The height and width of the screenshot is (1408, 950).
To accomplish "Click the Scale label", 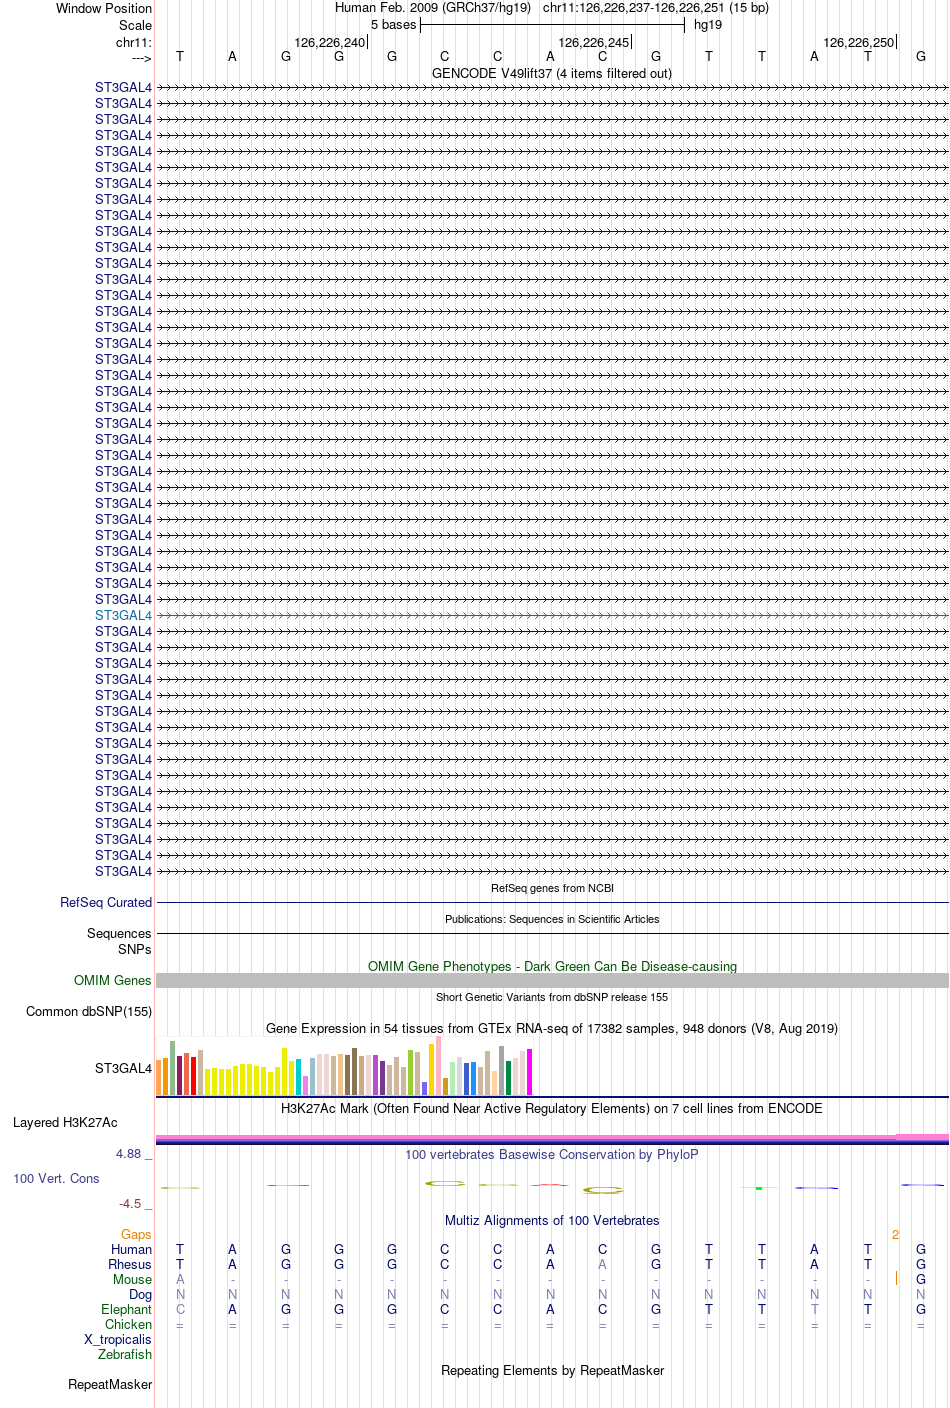I will [136, 25].
